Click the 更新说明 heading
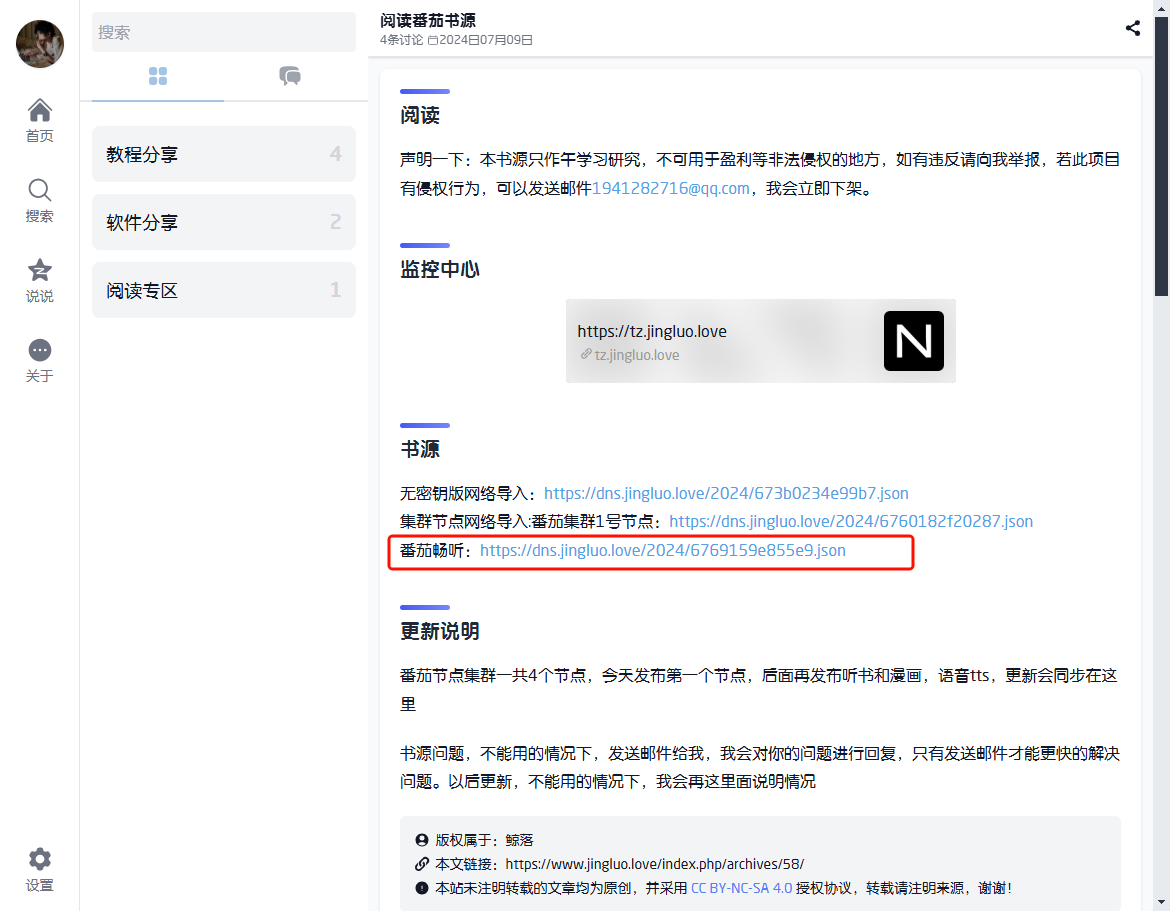 pyautogui.click(x=439, y=631)
